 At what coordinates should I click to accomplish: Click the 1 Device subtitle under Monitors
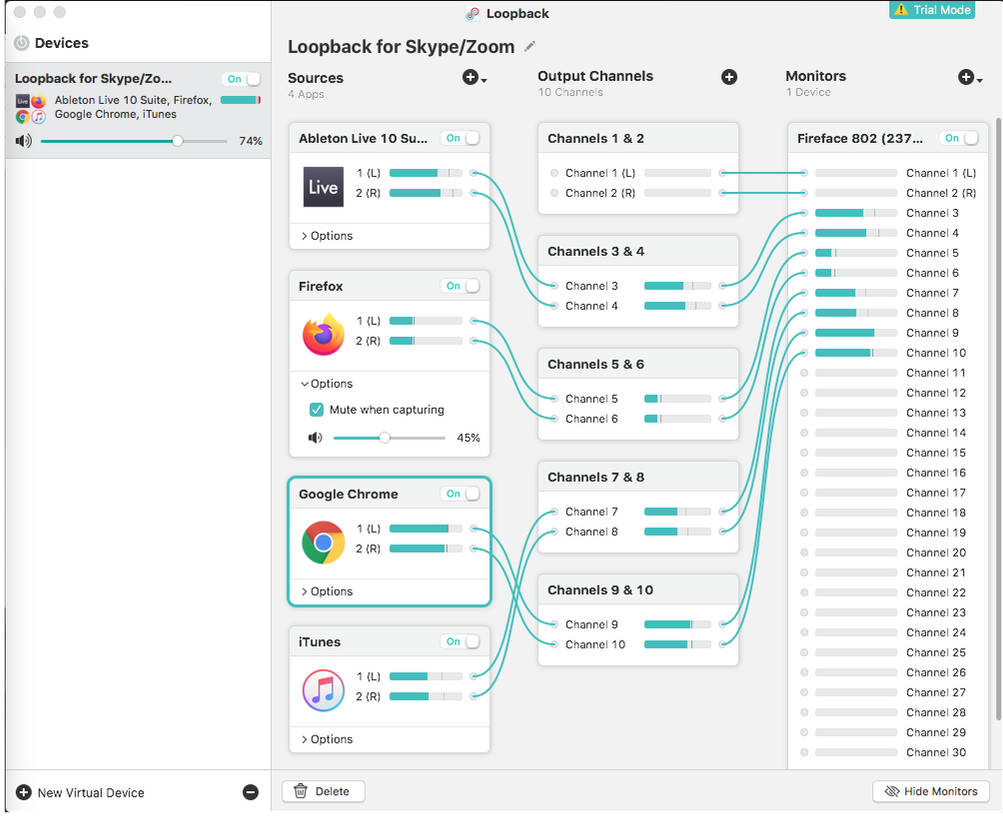pos(809,92)
